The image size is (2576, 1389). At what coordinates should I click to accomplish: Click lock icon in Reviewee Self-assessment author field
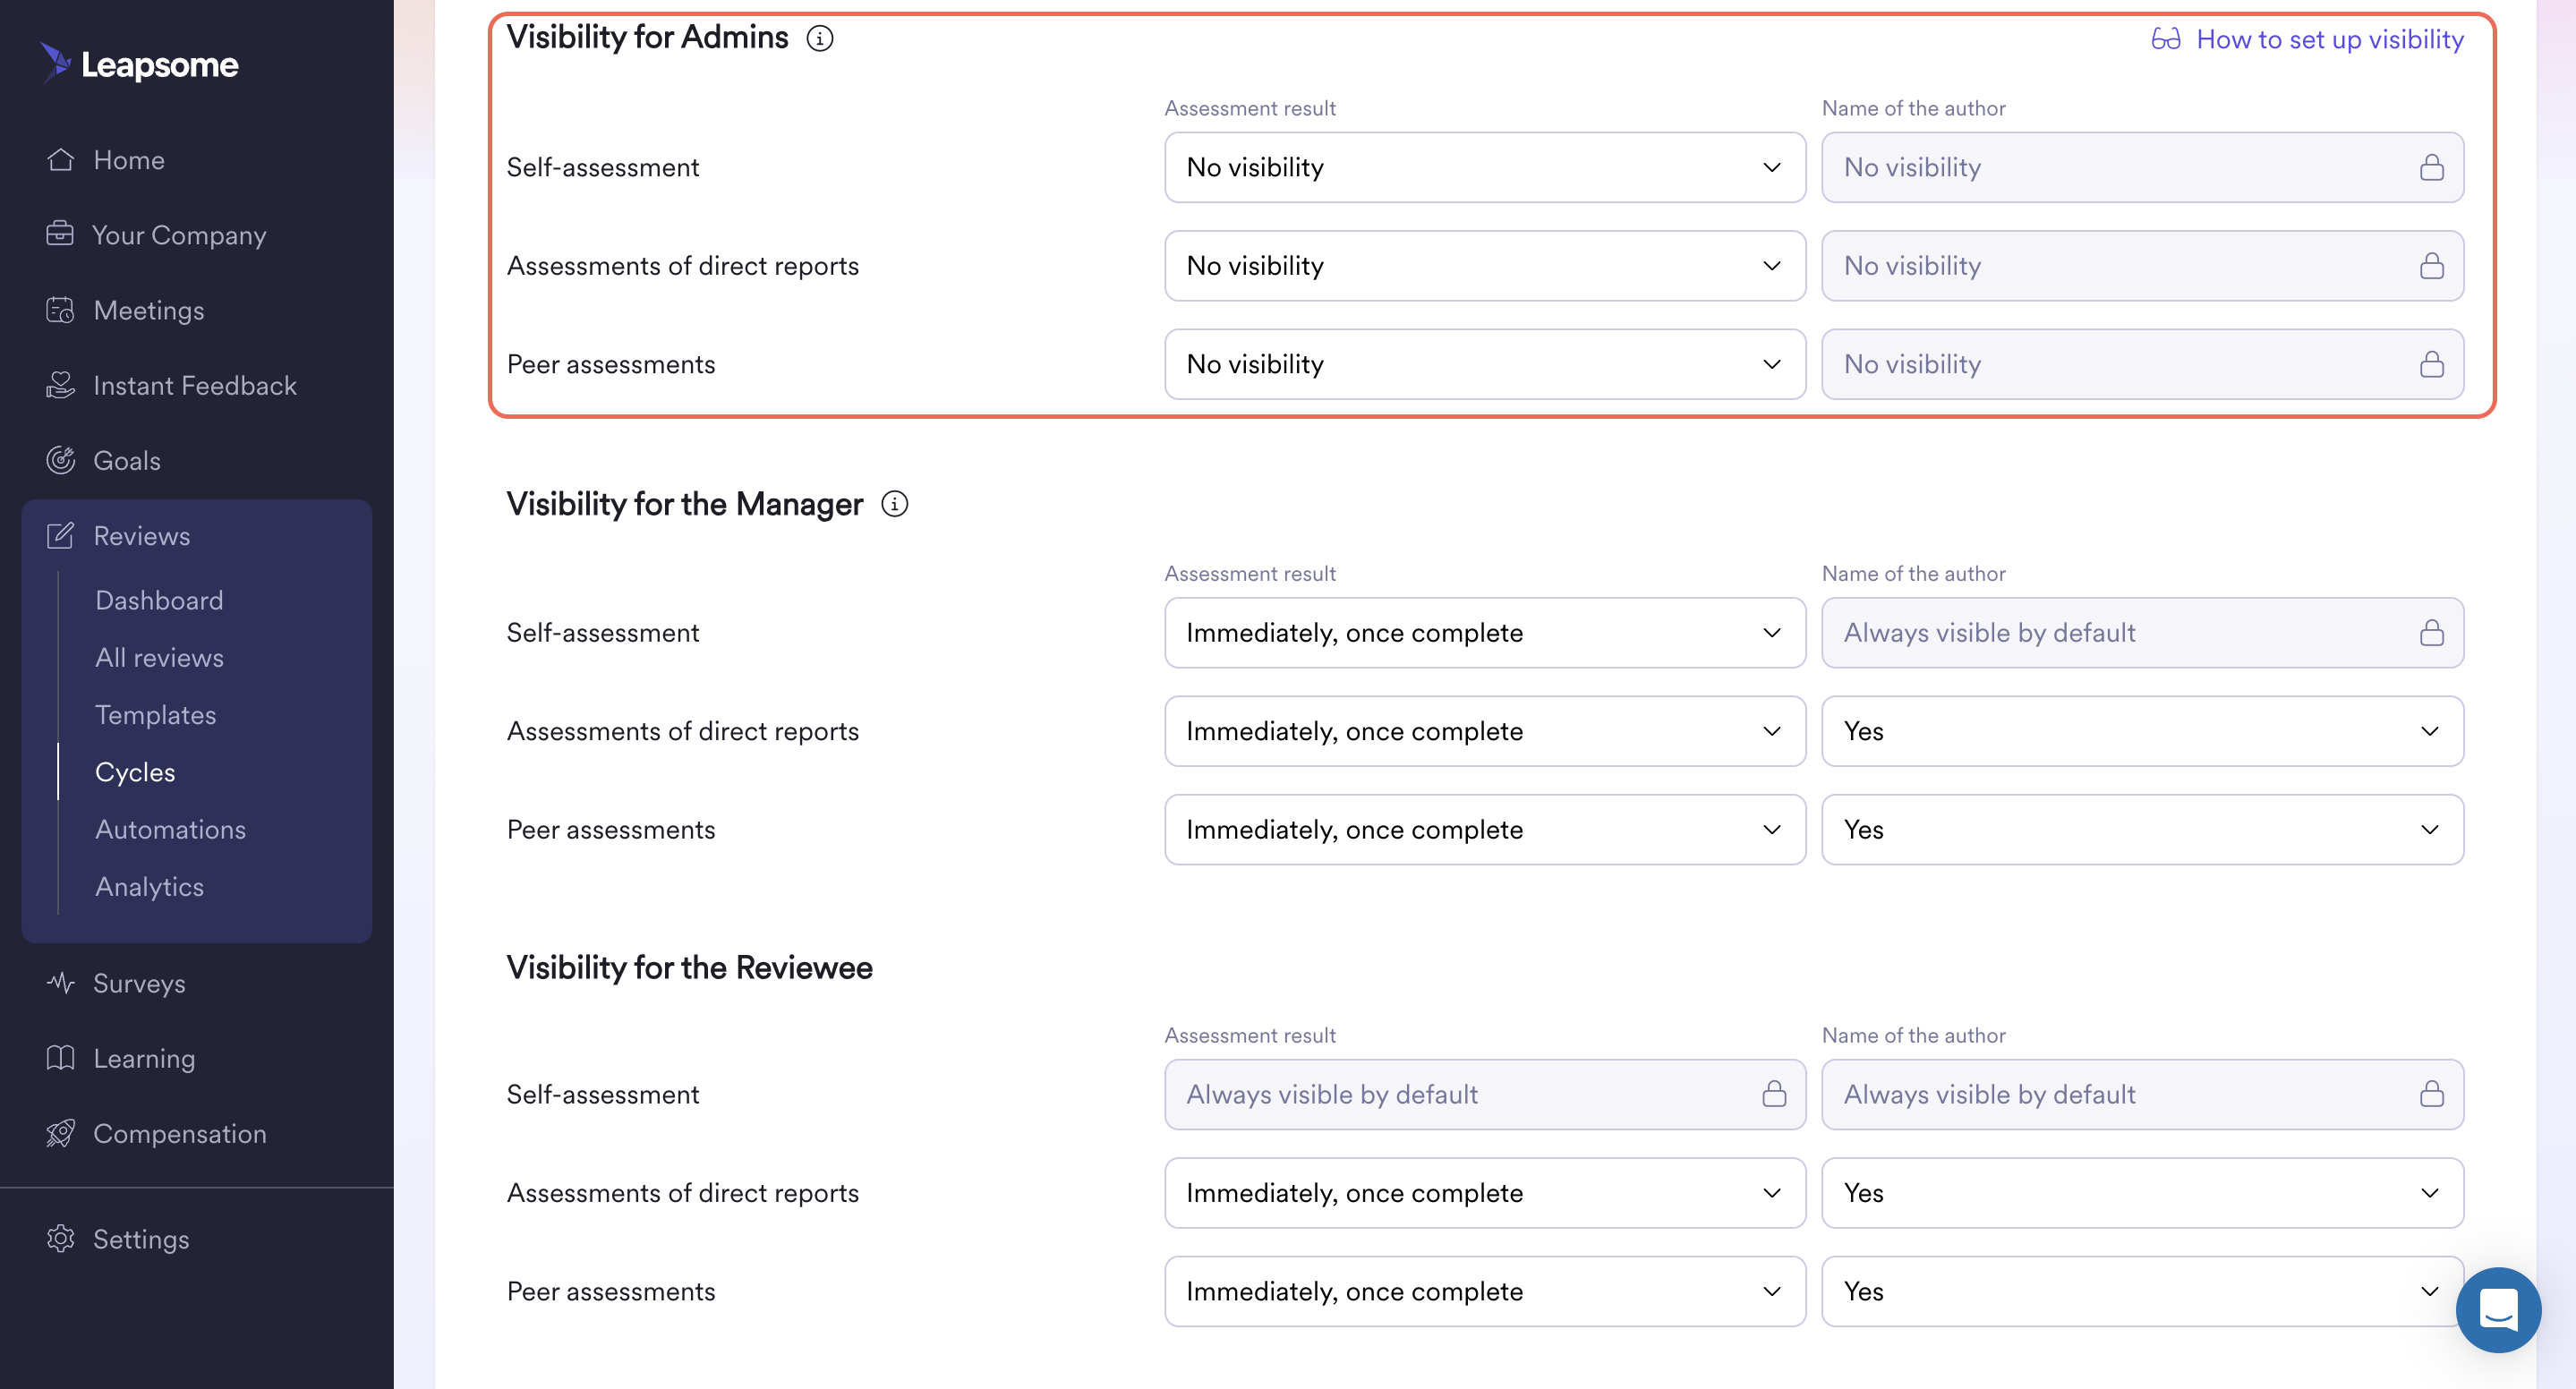tap(2432, 1094)
